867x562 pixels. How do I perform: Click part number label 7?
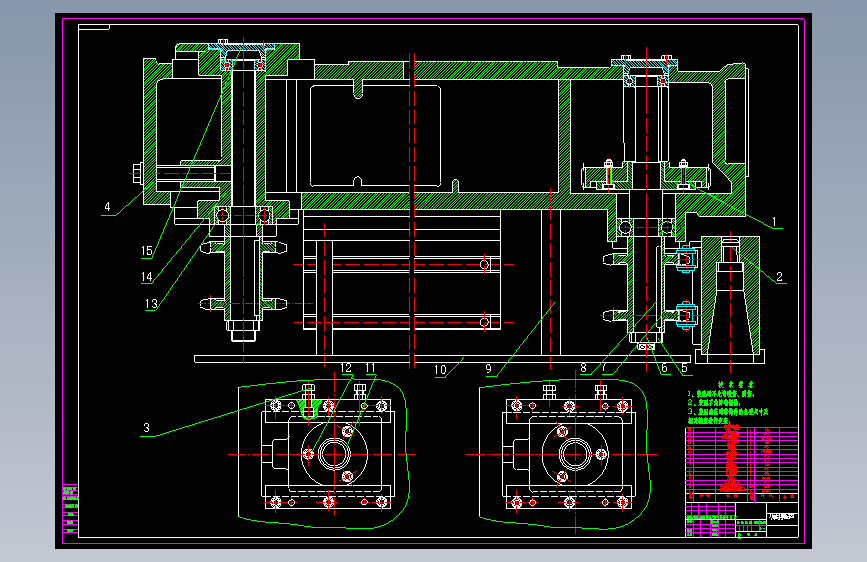click(604, 368)
